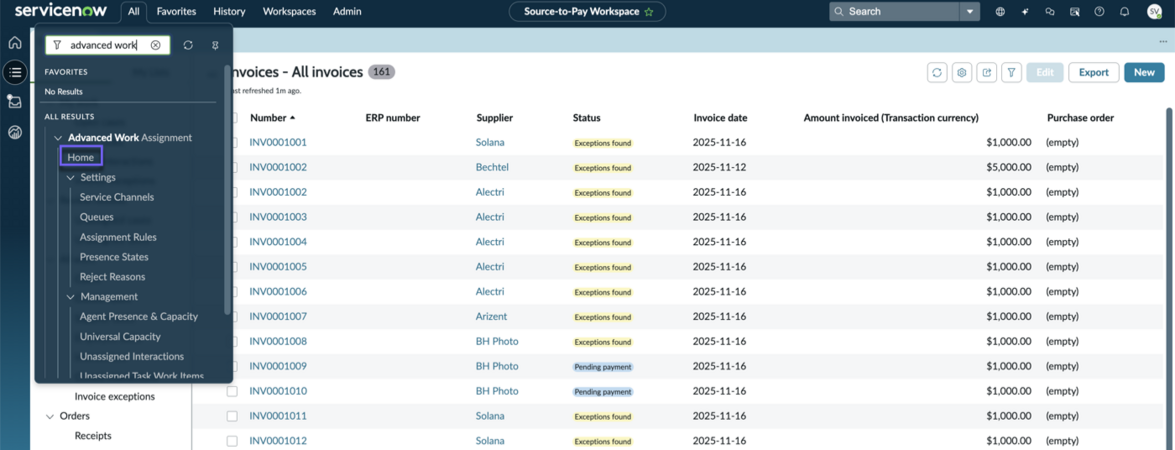Open the Help question-mark icon
This screenshot has width=1175, height=450.
(1099, 12)
